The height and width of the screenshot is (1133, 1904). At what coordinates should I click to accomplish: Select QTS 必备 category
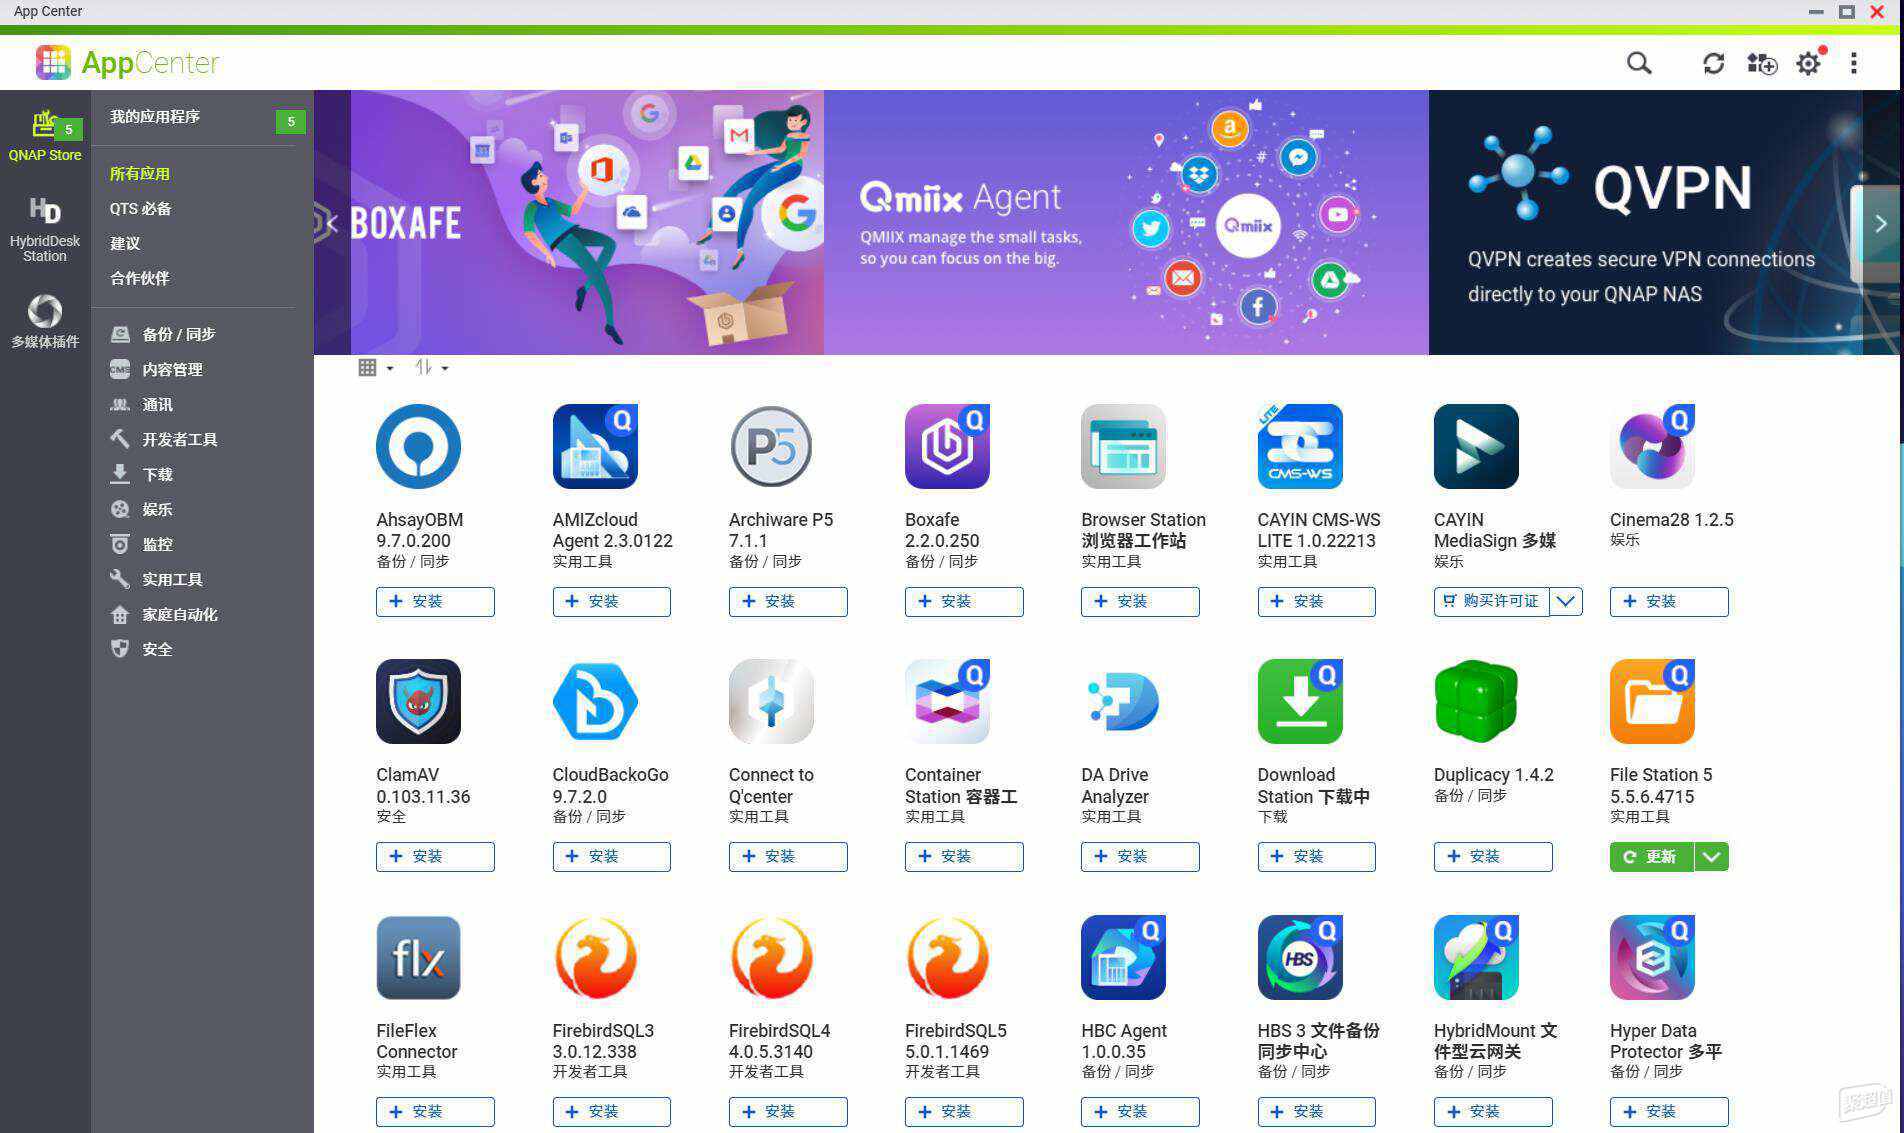[x=140, y=209]
